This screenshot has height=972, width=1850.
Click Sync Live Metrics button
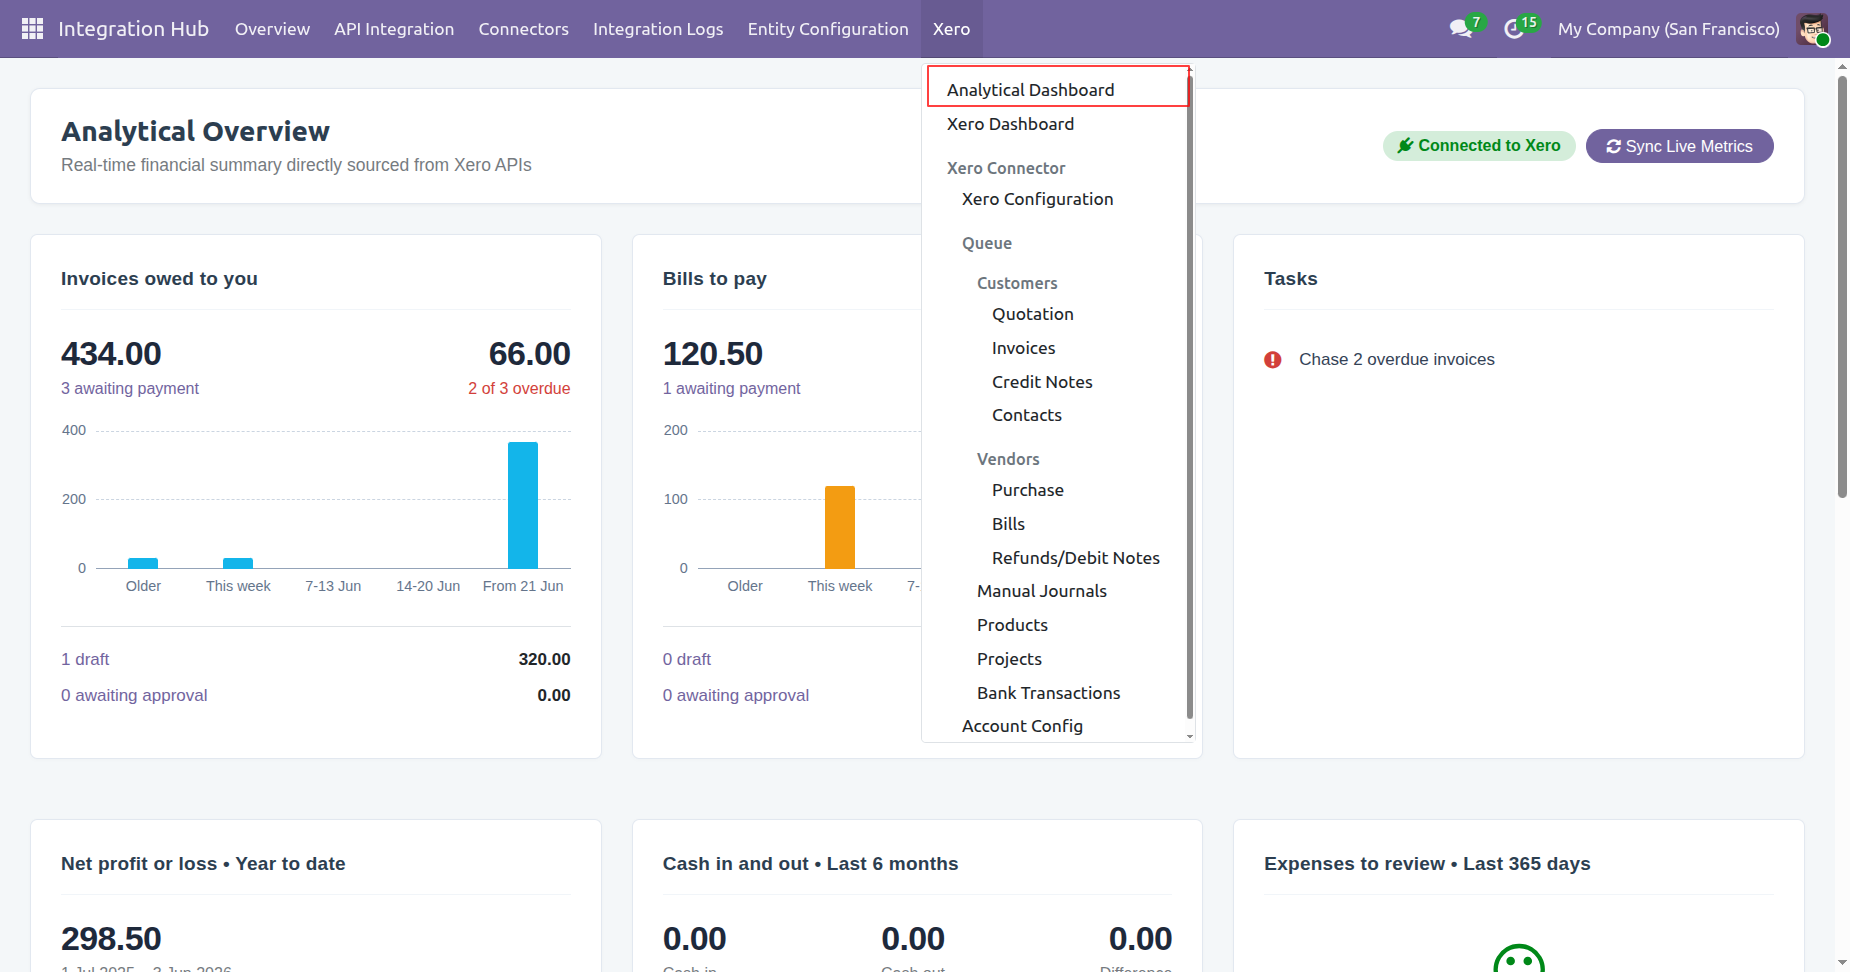(1679, 146)
